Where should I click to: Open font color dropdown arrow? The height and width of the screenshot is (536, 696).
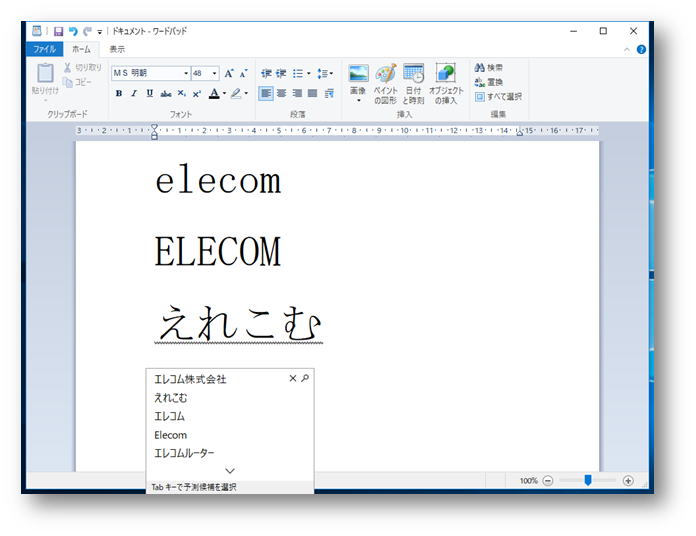click(x=224, y=93)
